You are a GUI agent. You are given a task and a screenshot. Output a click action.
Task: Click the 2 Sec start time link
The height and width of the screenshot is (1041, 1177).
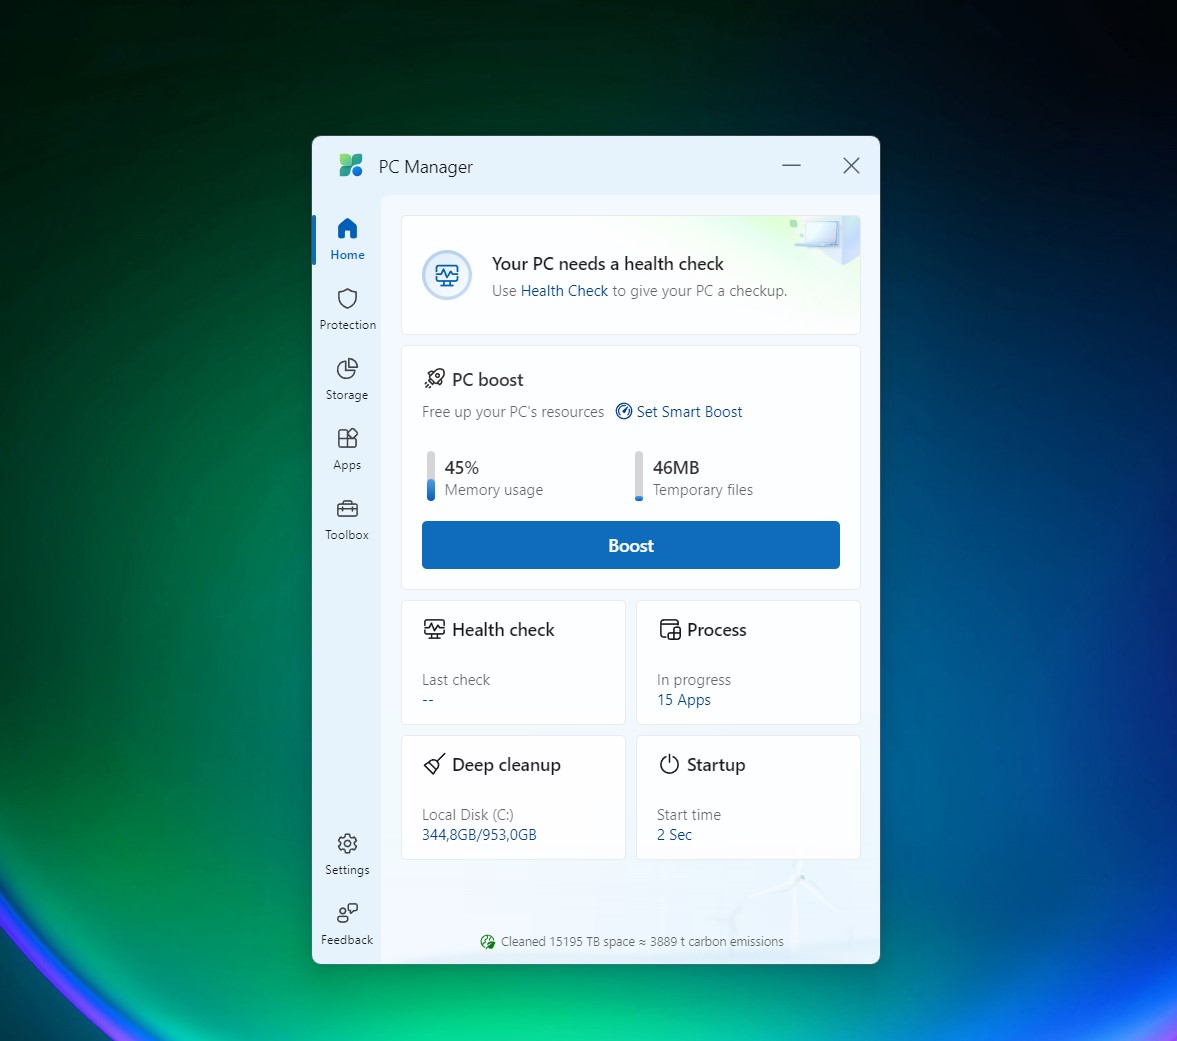point(674,835)
